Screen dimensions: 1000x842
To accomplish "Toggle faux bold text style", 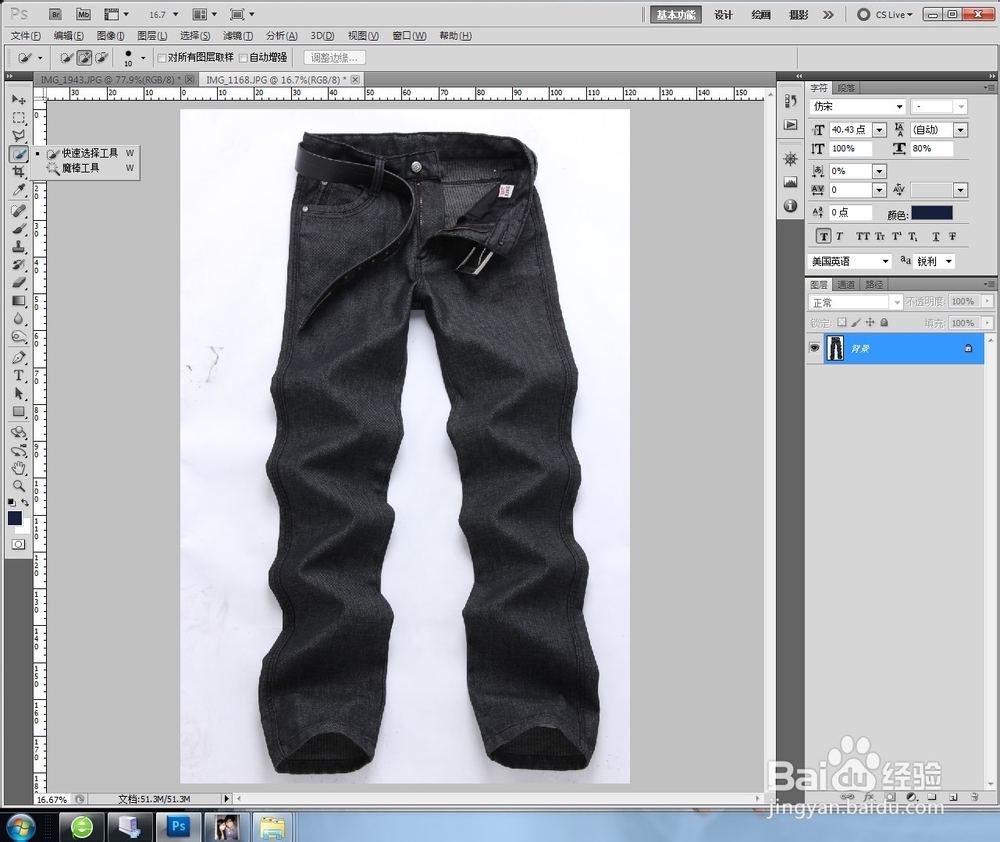I will pos(824,237).
